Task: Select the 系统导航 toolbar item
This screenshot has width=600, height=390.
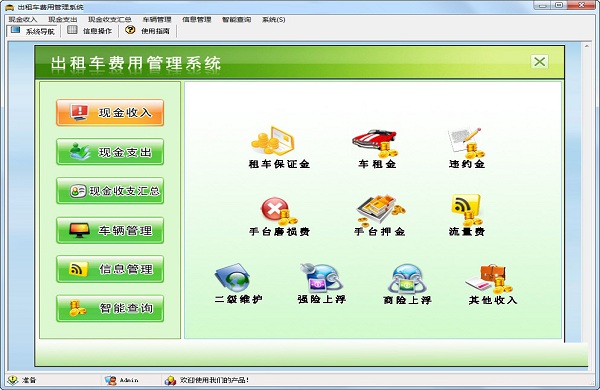Action: [33, 31]
